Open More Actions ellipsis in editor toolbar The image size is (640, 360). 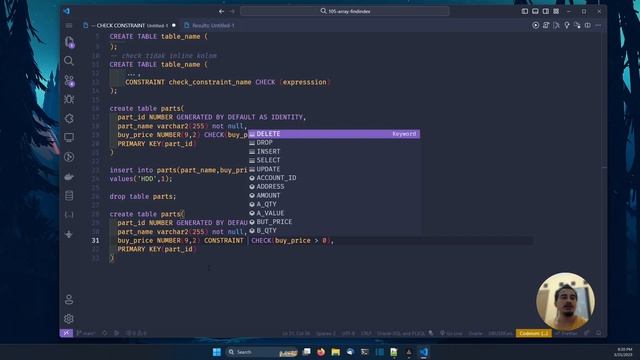(598, 25)
